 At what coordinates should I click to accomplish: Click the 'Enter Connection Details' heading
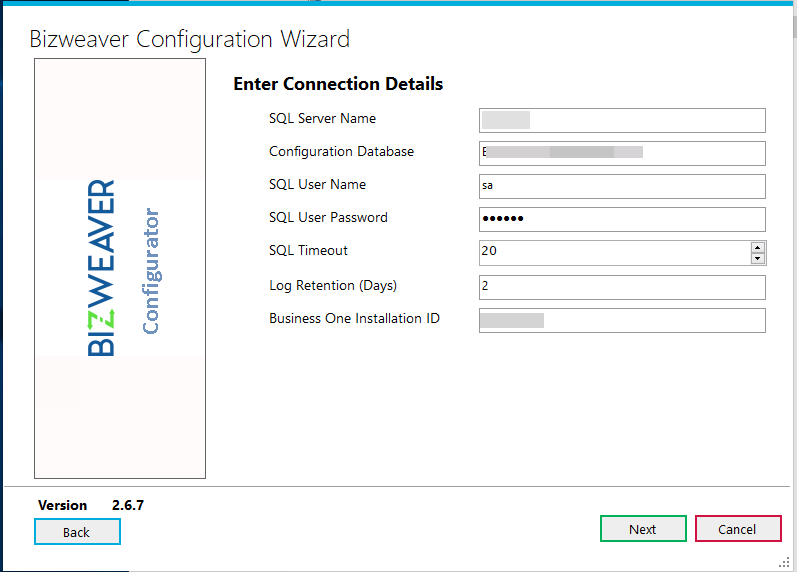(x=338, y=84)
